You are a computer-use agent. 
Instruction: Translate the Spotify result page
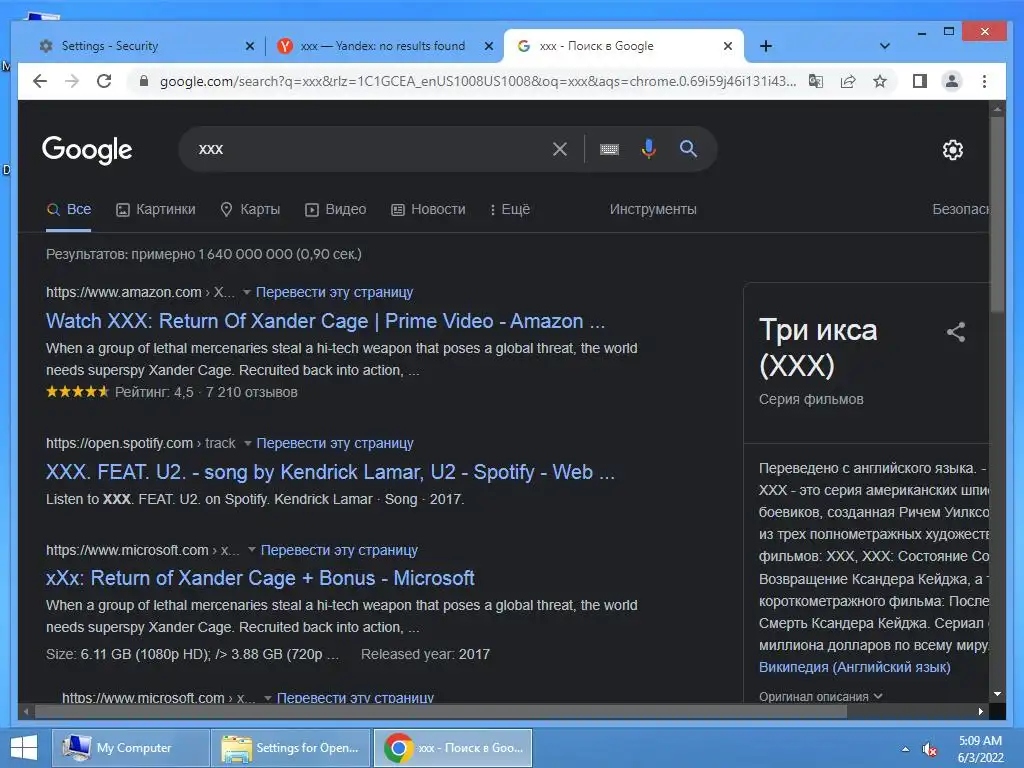(335, 443)
